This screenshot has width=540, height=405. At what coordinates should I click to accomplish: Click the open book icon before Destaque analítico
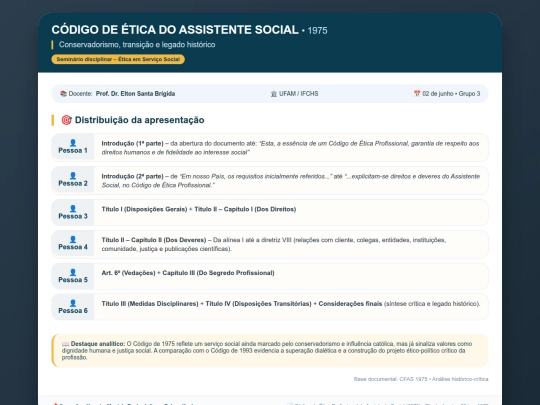[65, 344]
